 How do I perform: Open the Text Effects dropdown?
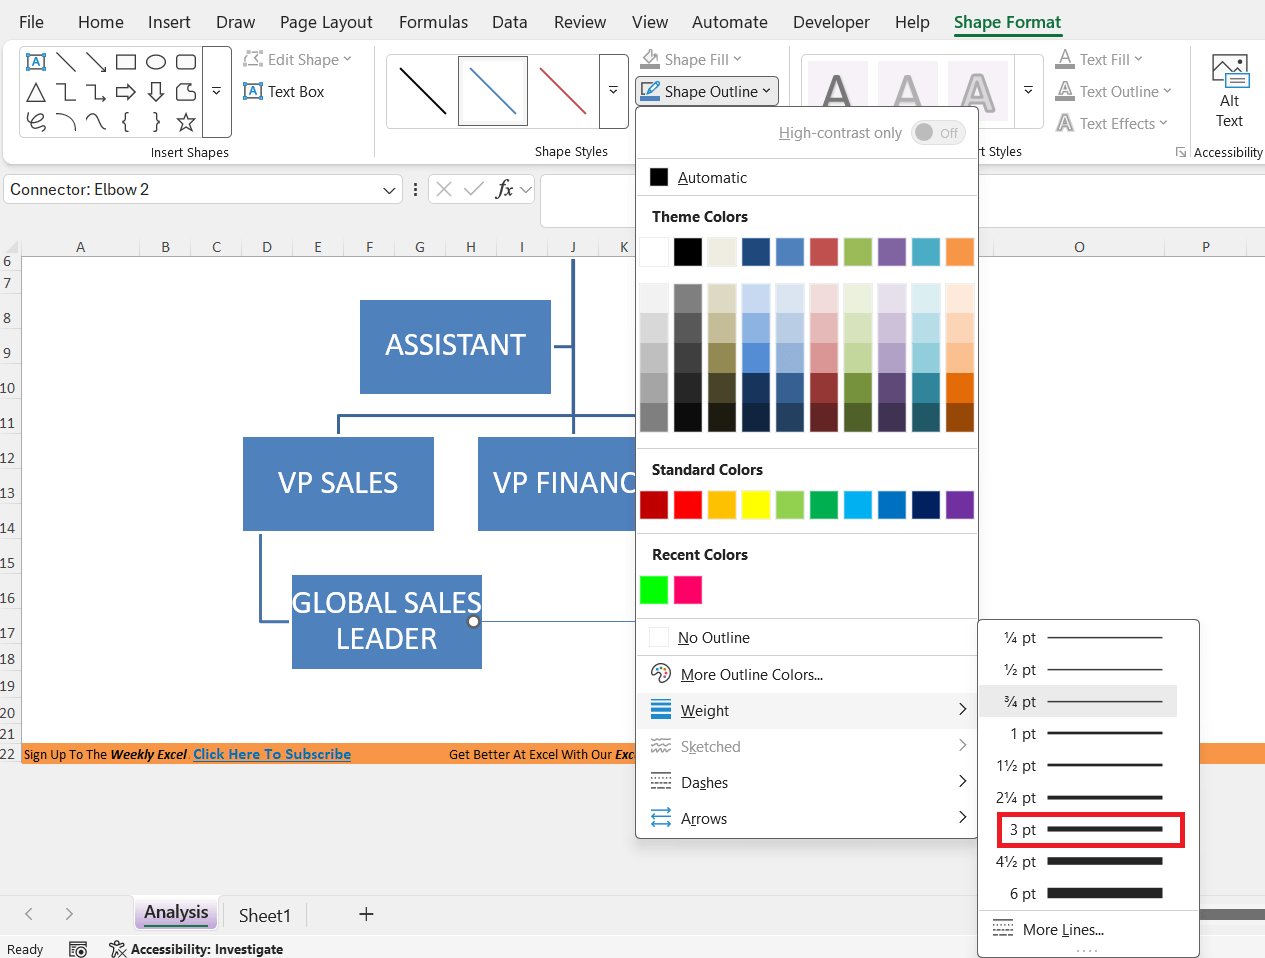tap(1112, 123)
